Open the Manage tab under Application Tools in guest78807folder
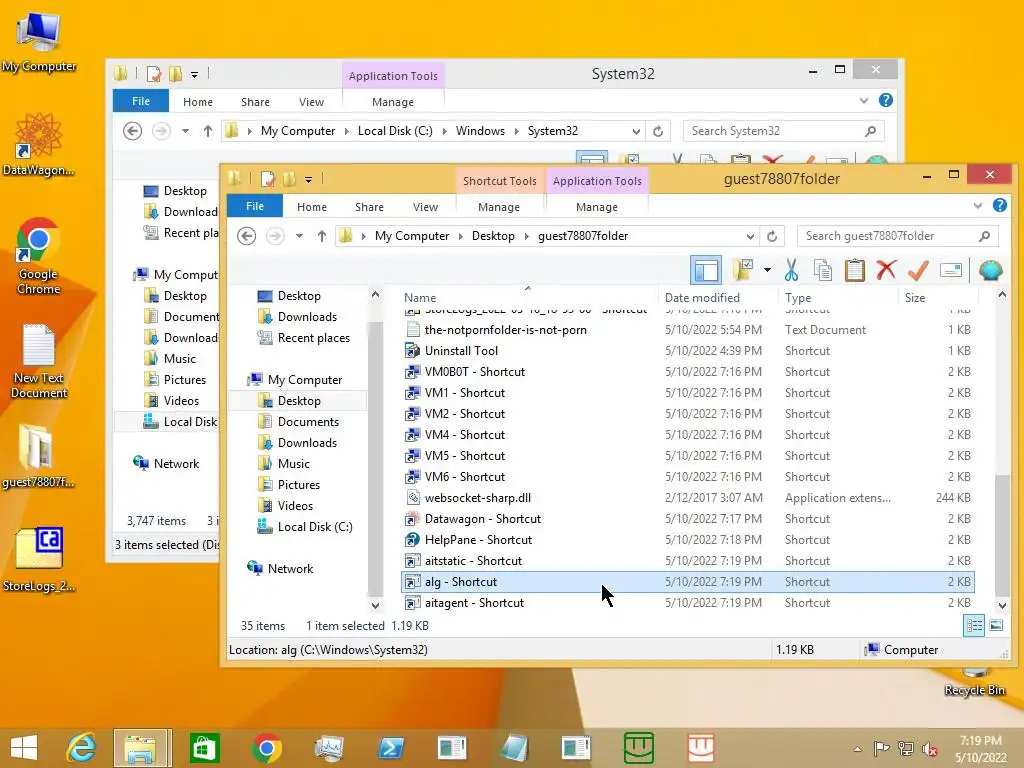 596,207
